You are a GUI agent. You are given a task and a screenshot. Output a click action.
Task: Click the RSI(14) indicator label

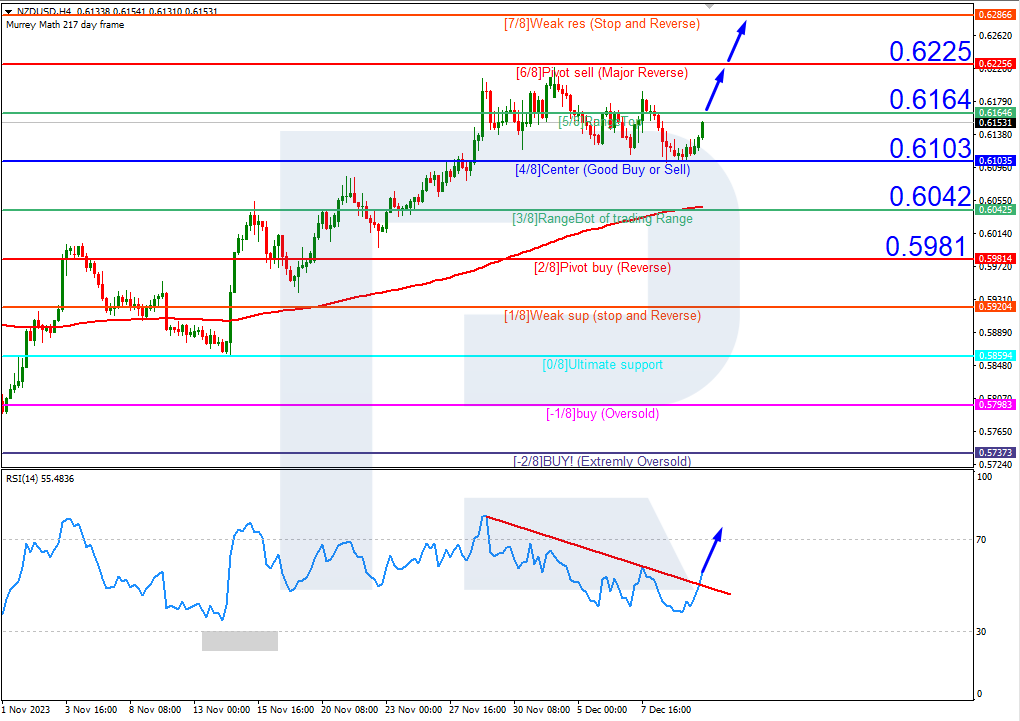point(40,479)
